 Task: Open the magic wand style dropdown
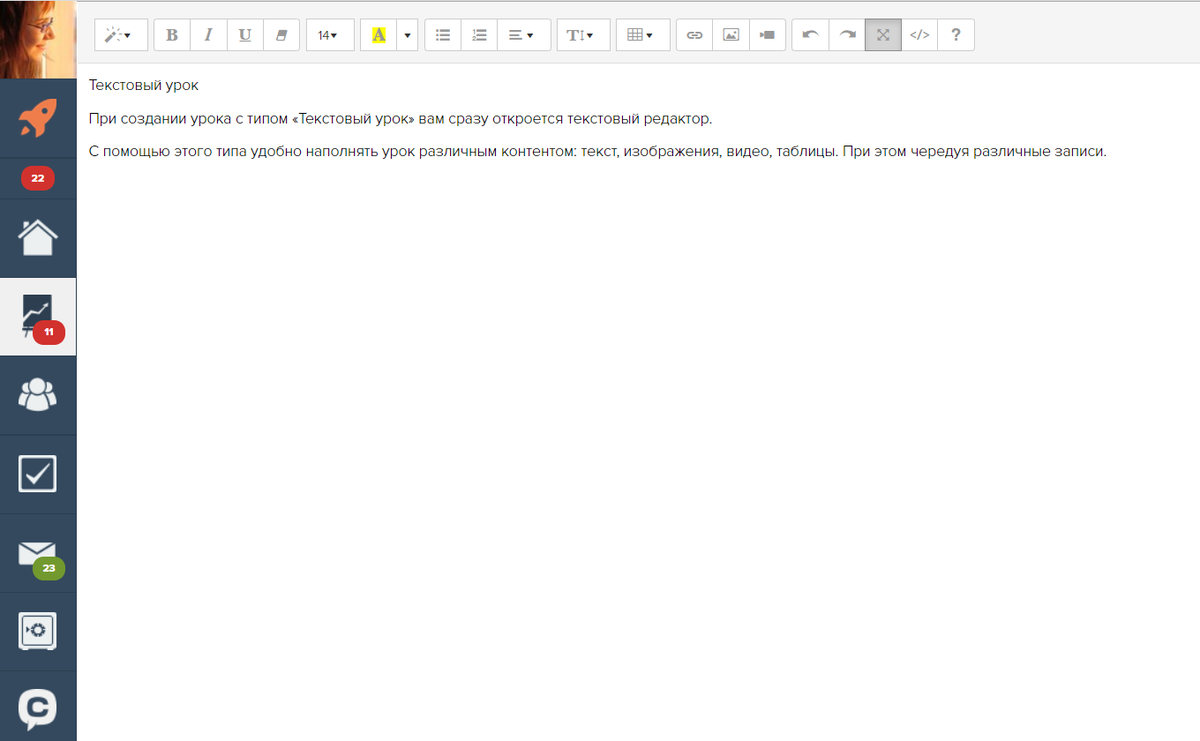click(120, 35)
